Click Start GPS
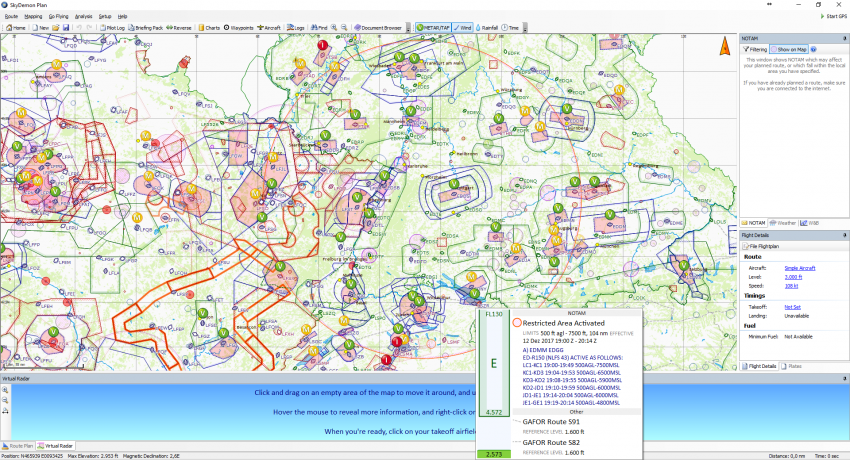Viewport: 850px width, 460px height. point(834,16)
